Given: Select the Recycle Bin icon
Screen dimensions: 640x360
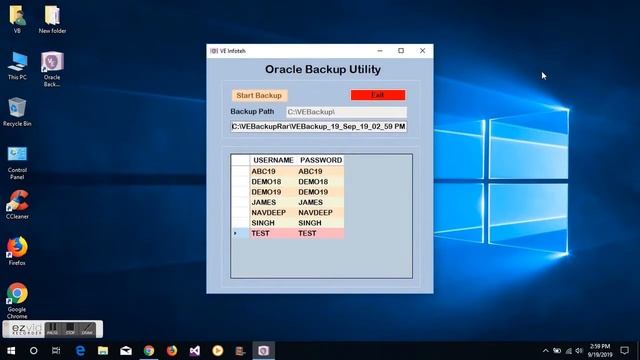Looking at the screenshot, I should pyautogui.click(x=17, y=112).
